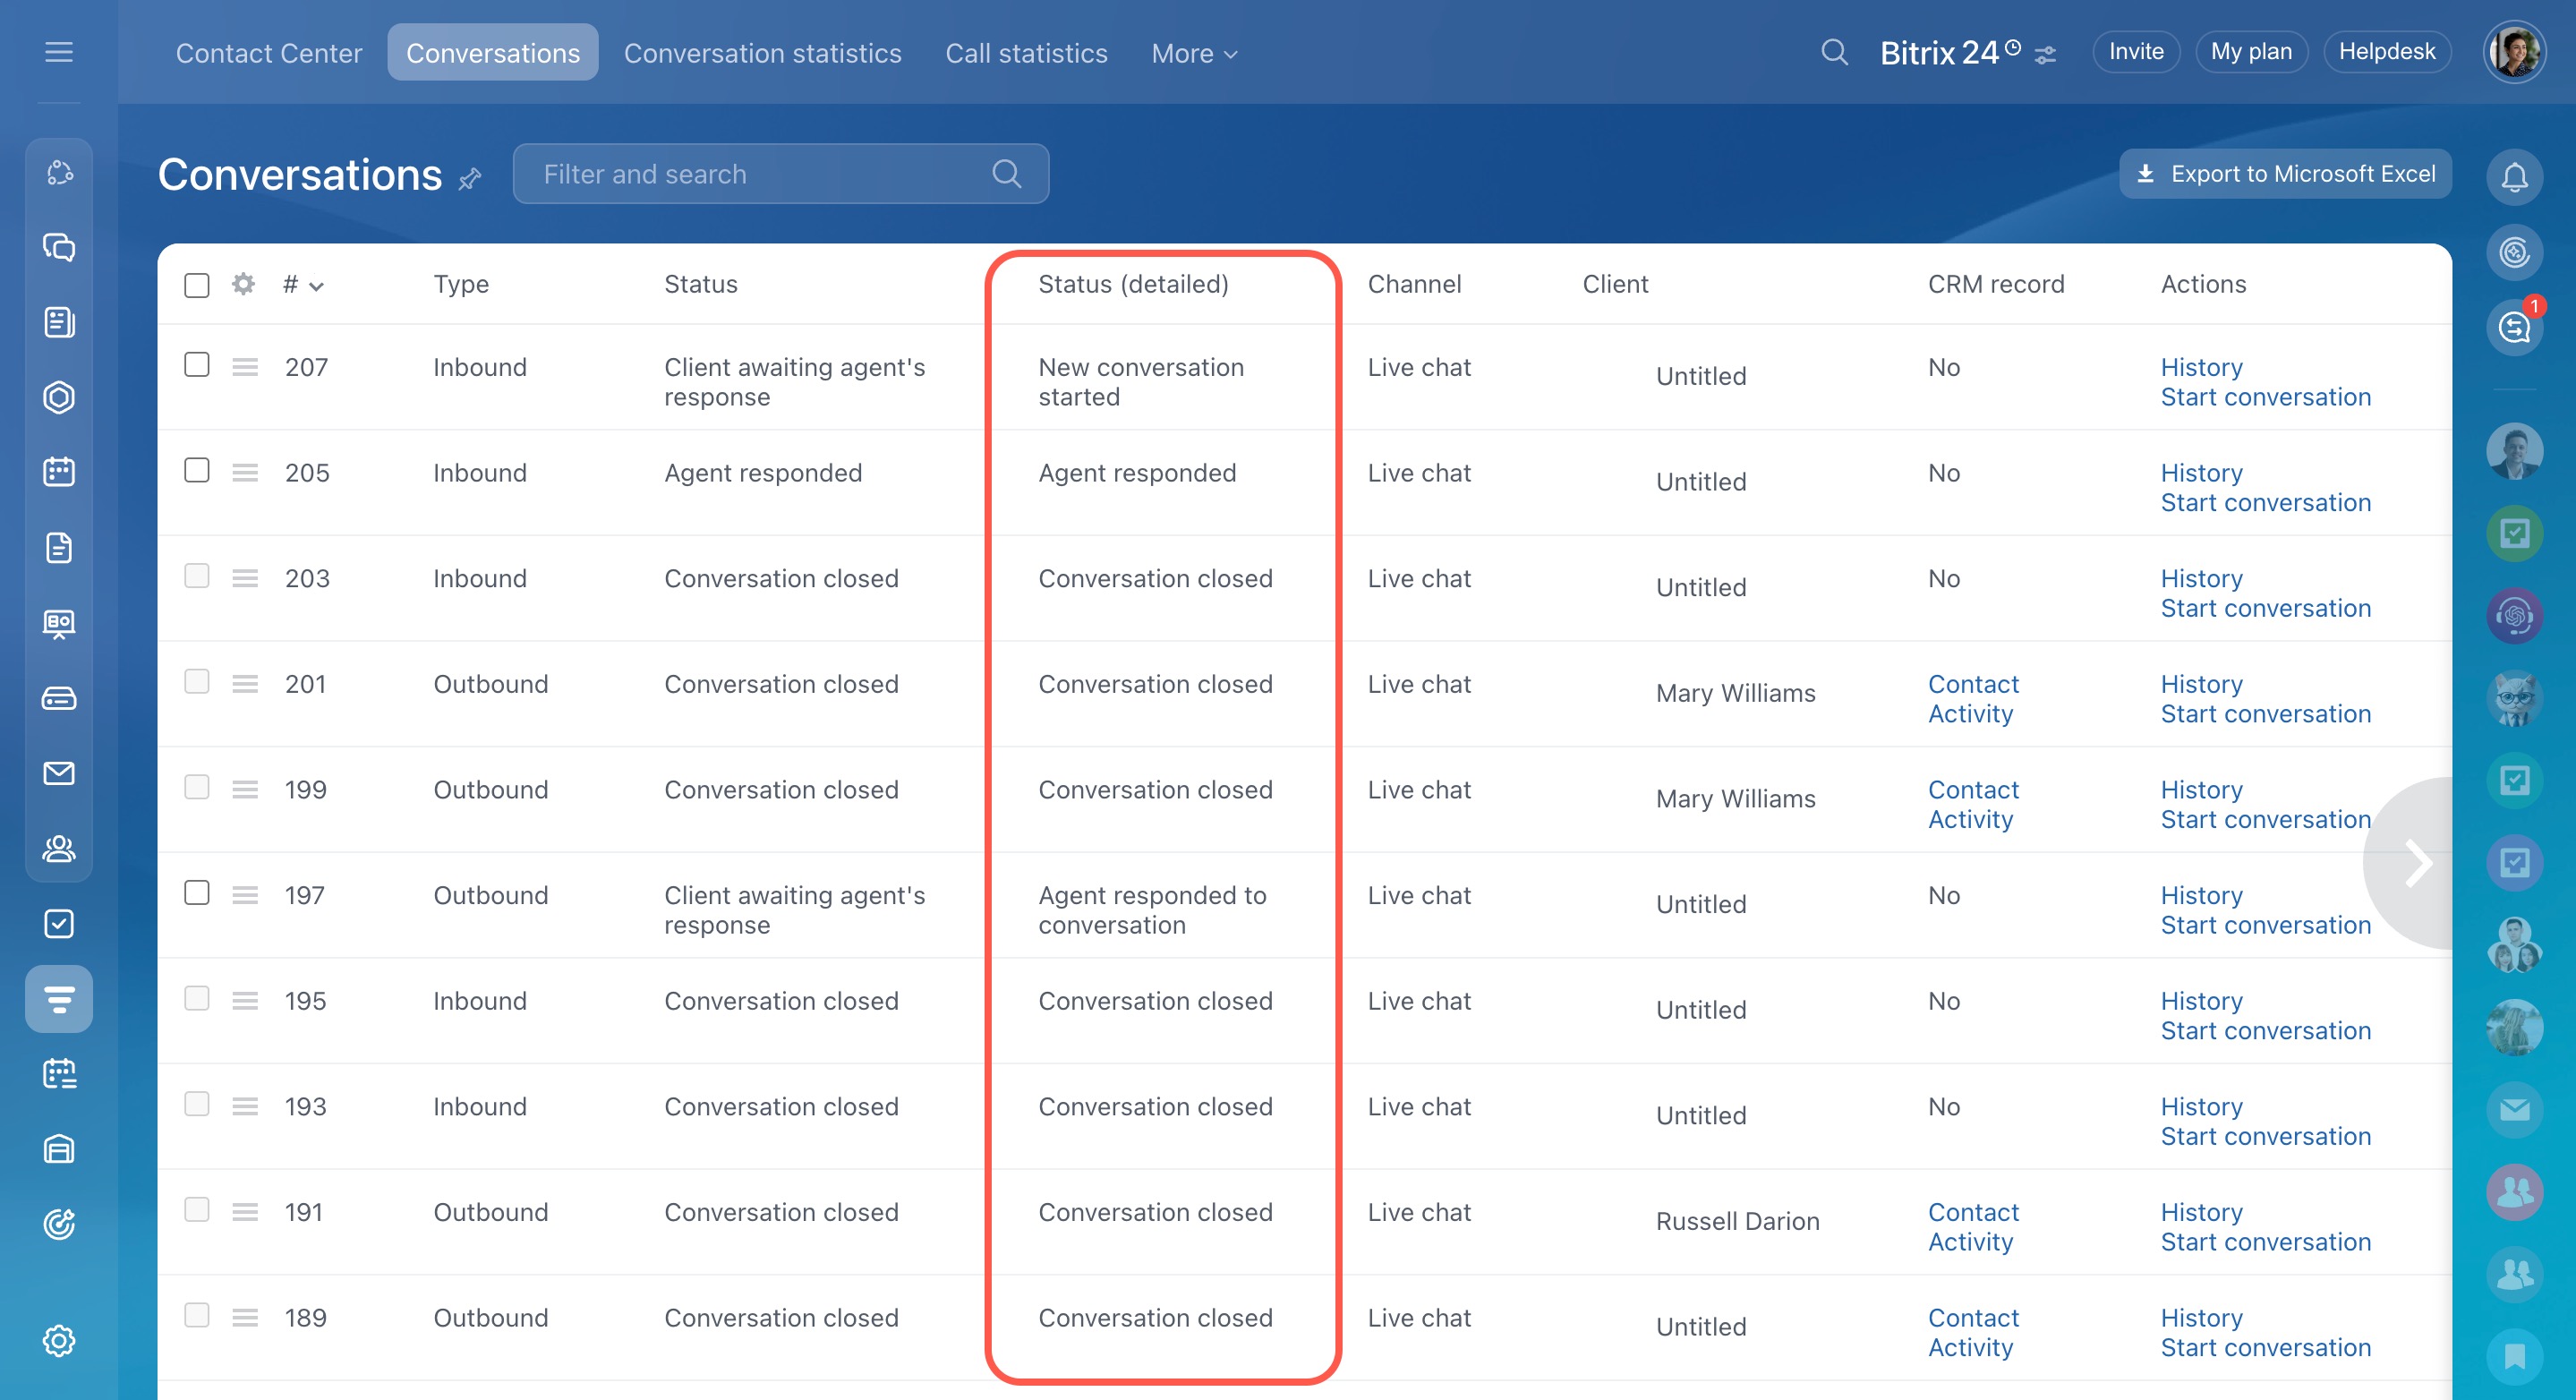Image resolution: width=2576 pixels, height=1400 pixels.
Task: Open the hamburger menu at top left
Action: click(x=59, y=52)
